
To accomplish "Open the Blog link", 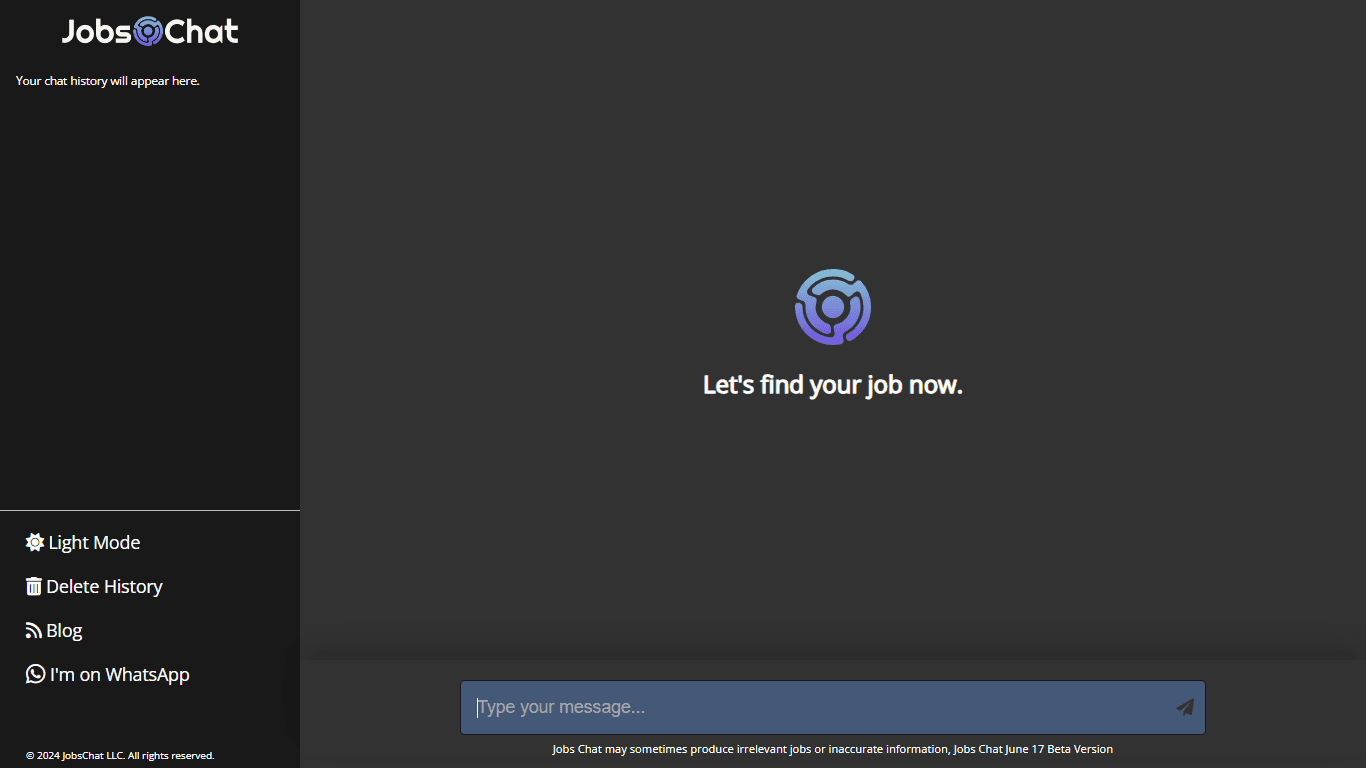I will 54,630.
